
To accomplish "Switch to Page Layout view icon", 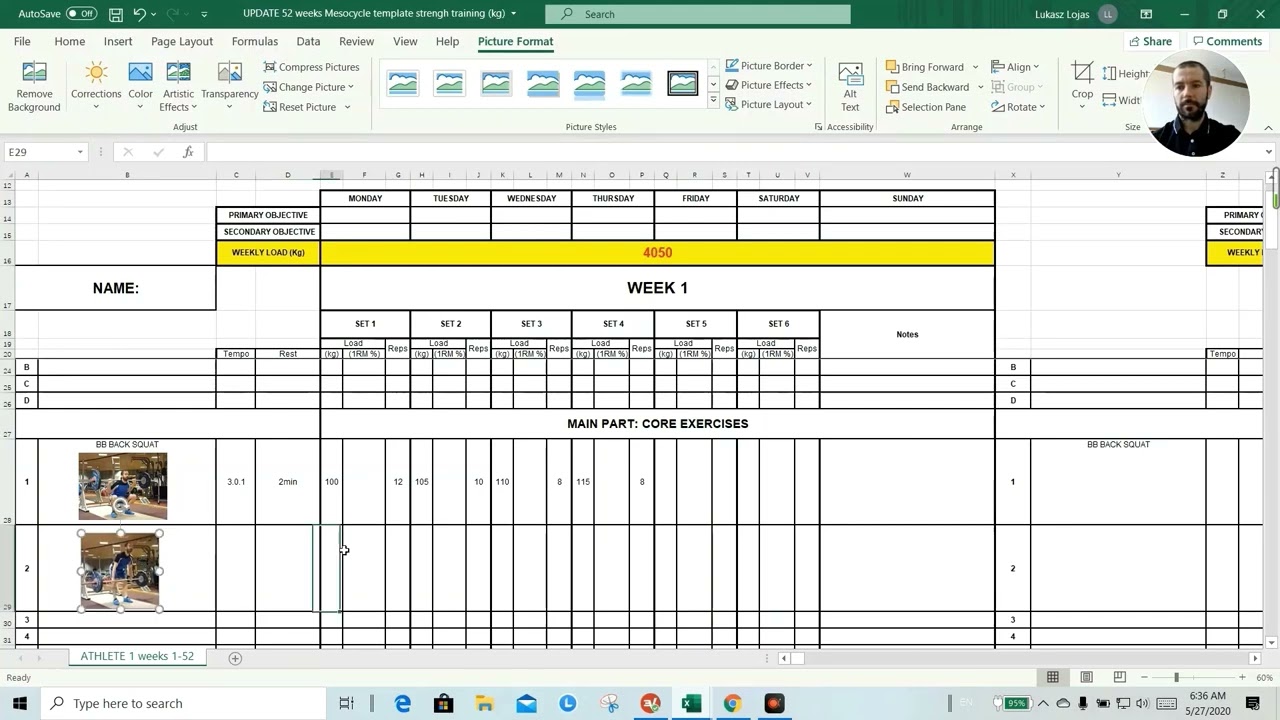I will click(1086, 677).
